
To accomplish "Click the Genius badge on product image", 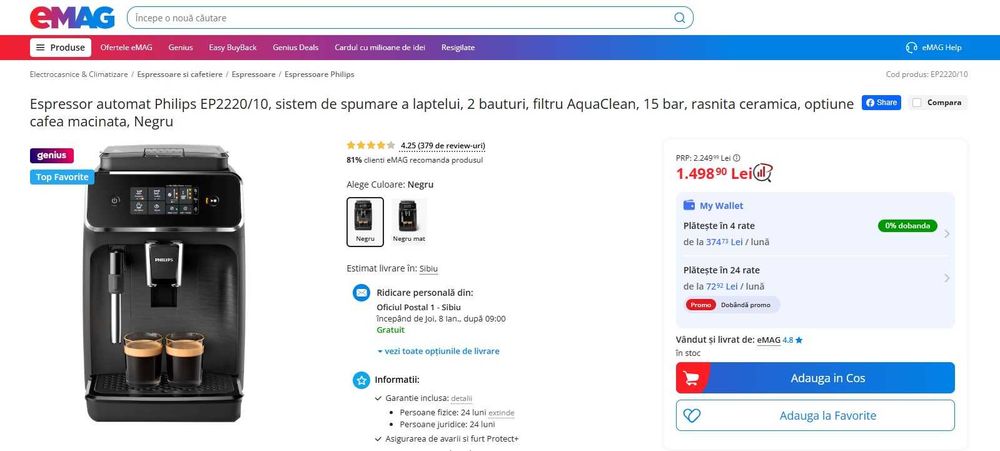I will coord(52,155).
